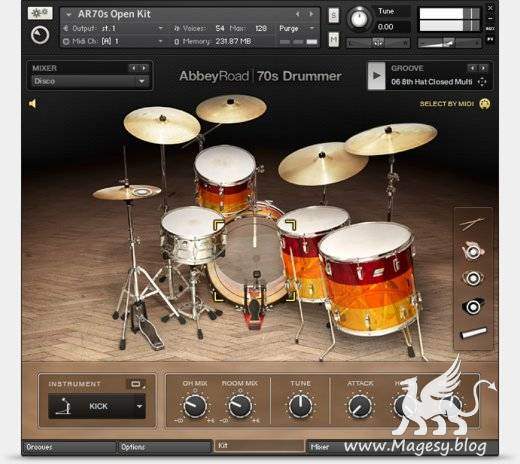This screenshot has width=520, height=464.
Task: Adjust the pan slider under Tune
Action: (378, 43)
